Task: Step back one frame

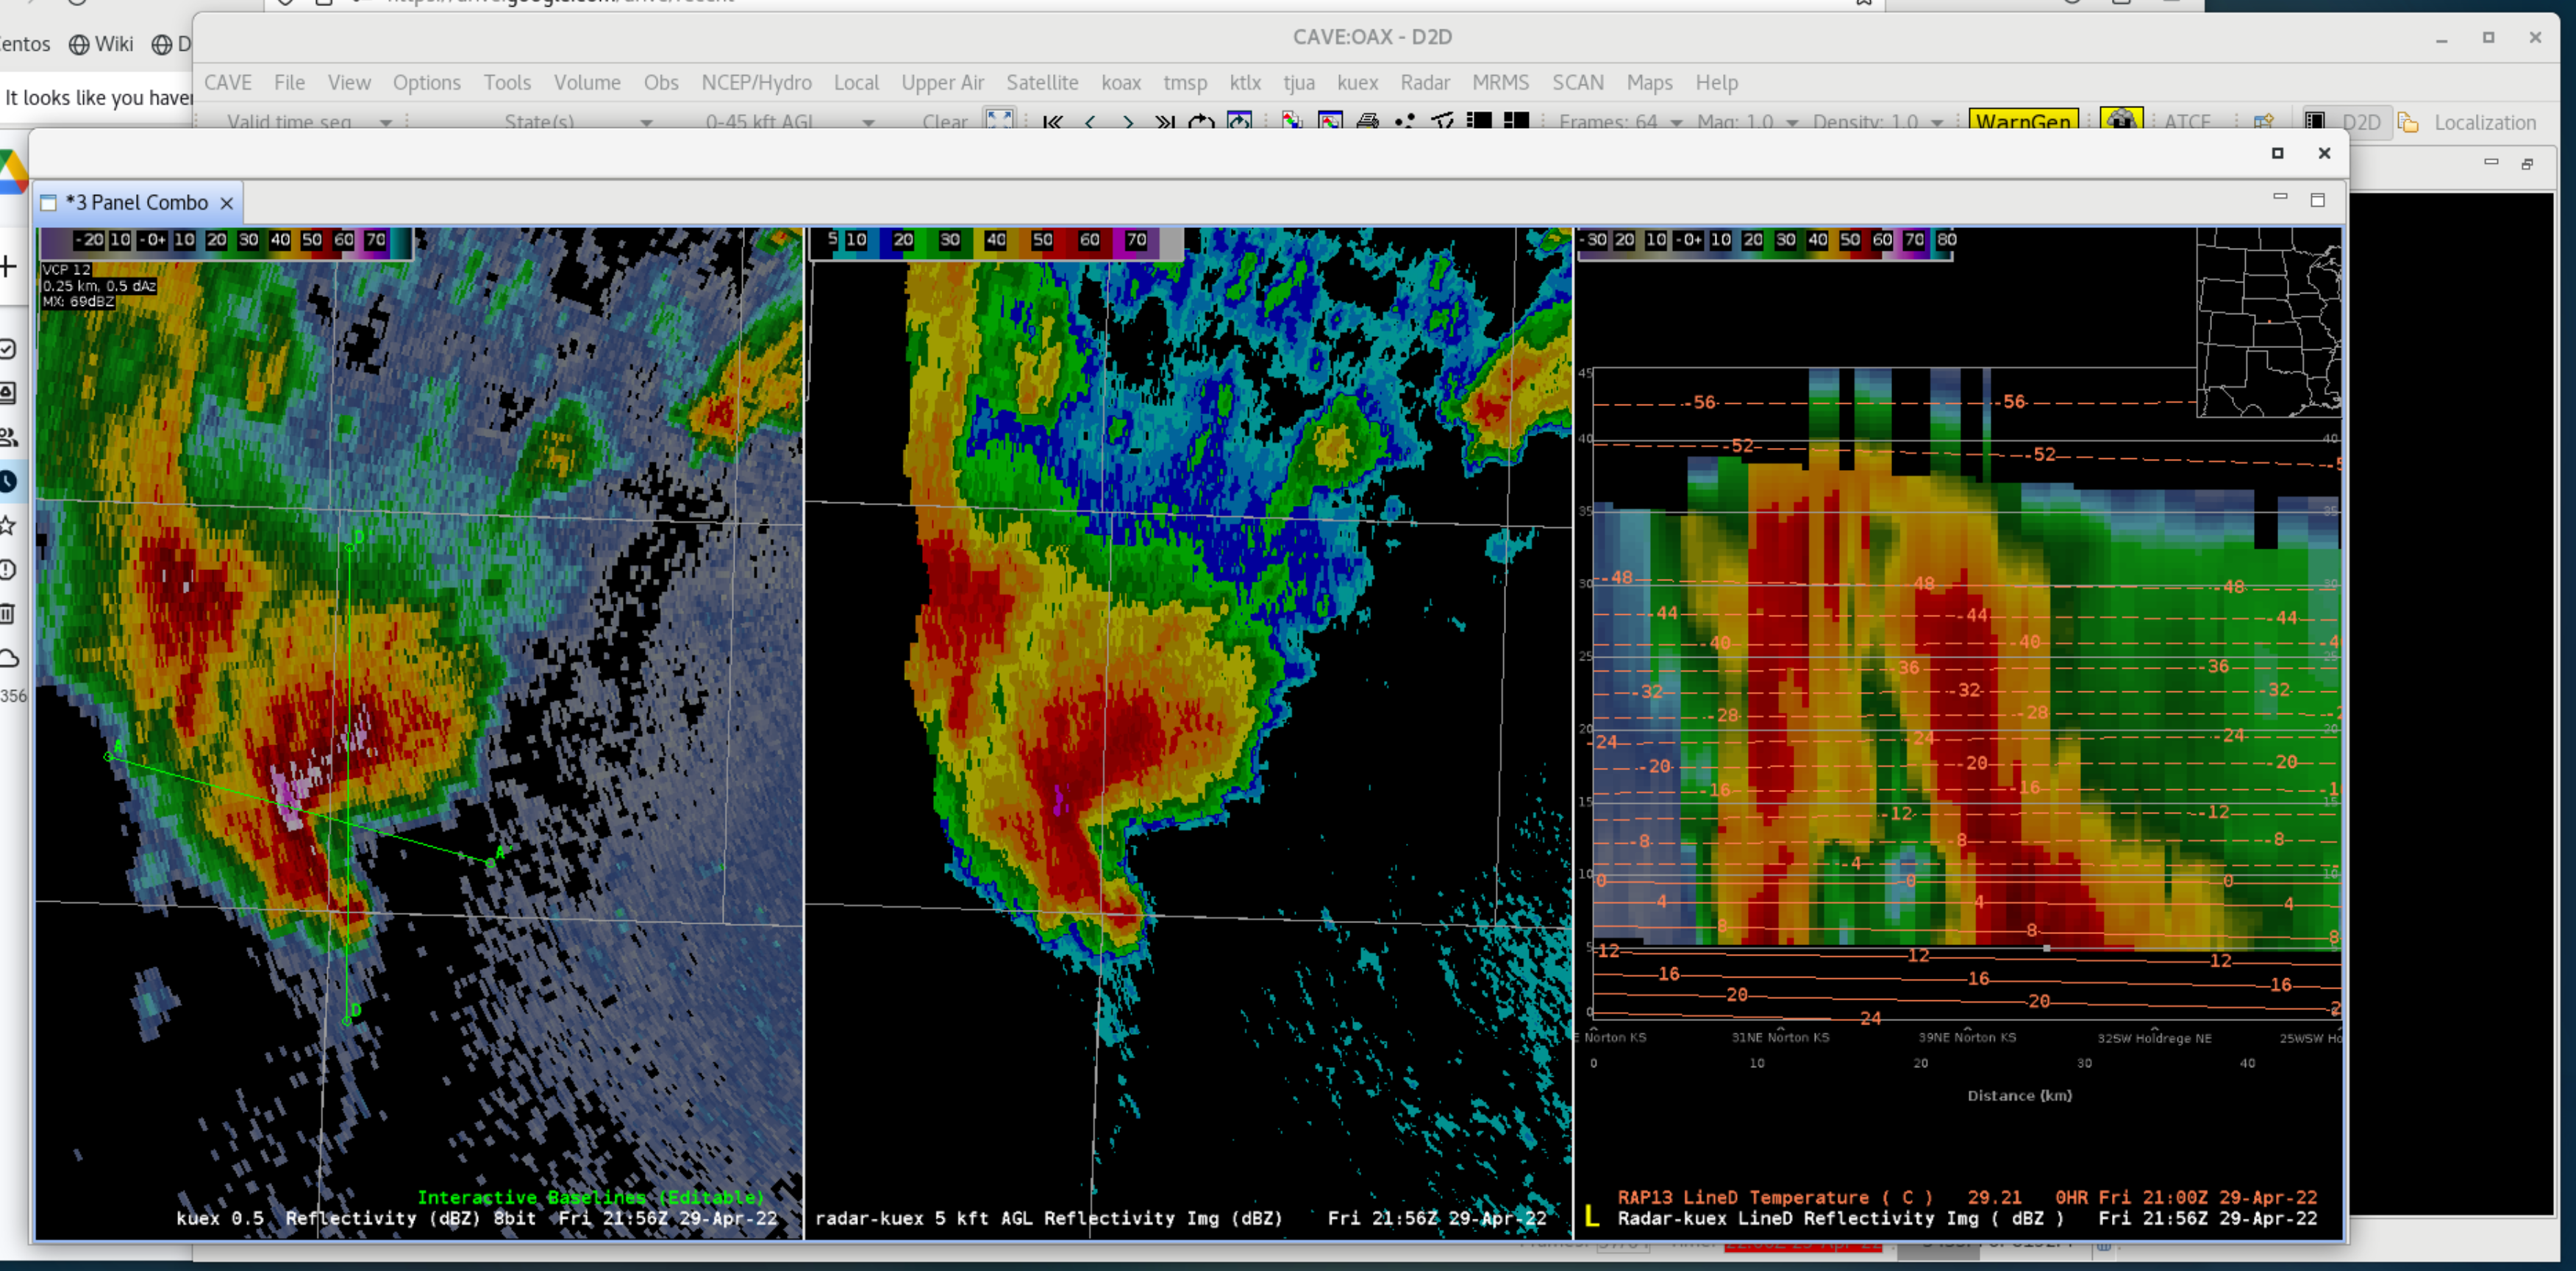Action: click(1090, 122)
